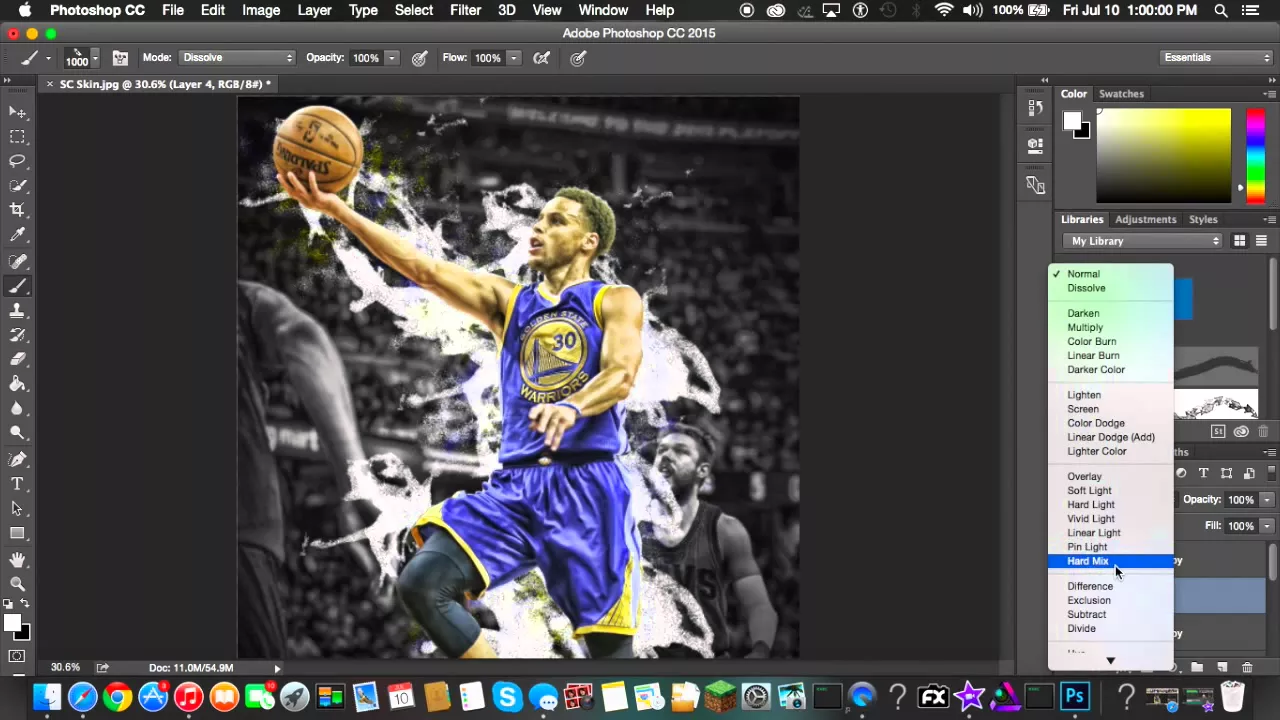
Task: Toggle Quick Mask mode
Action: 17,656
